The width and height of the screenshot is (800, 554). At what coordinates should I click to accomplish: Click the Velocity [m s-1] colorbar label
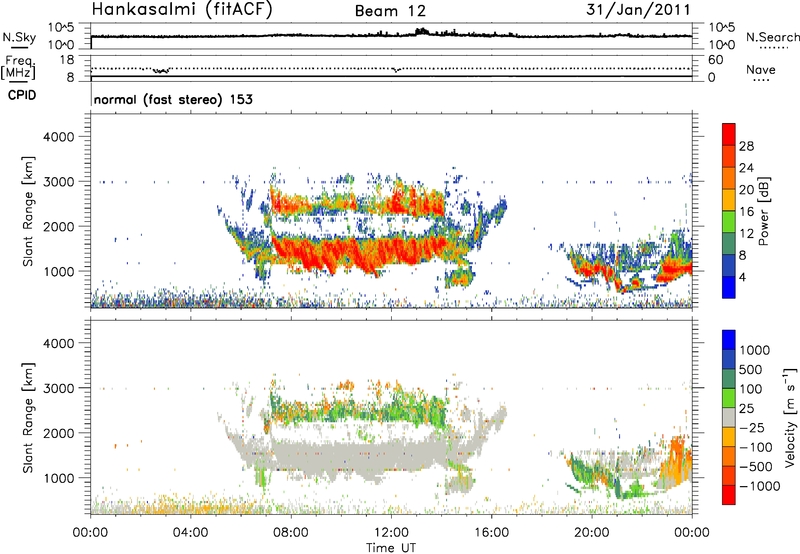tap(790, 417)
